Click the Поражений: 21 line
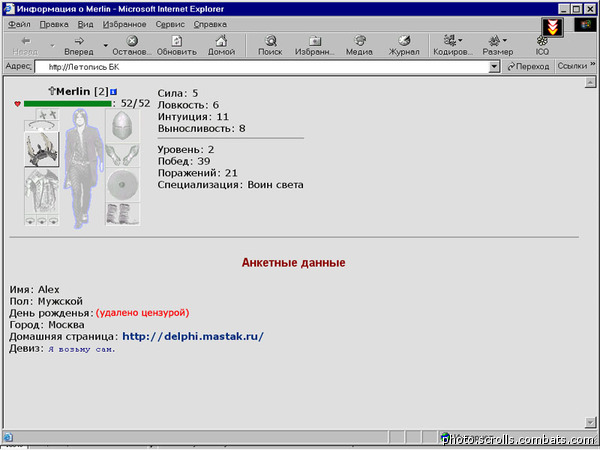The width and height of the screenshot is (600, 450). tap(197, 173)
